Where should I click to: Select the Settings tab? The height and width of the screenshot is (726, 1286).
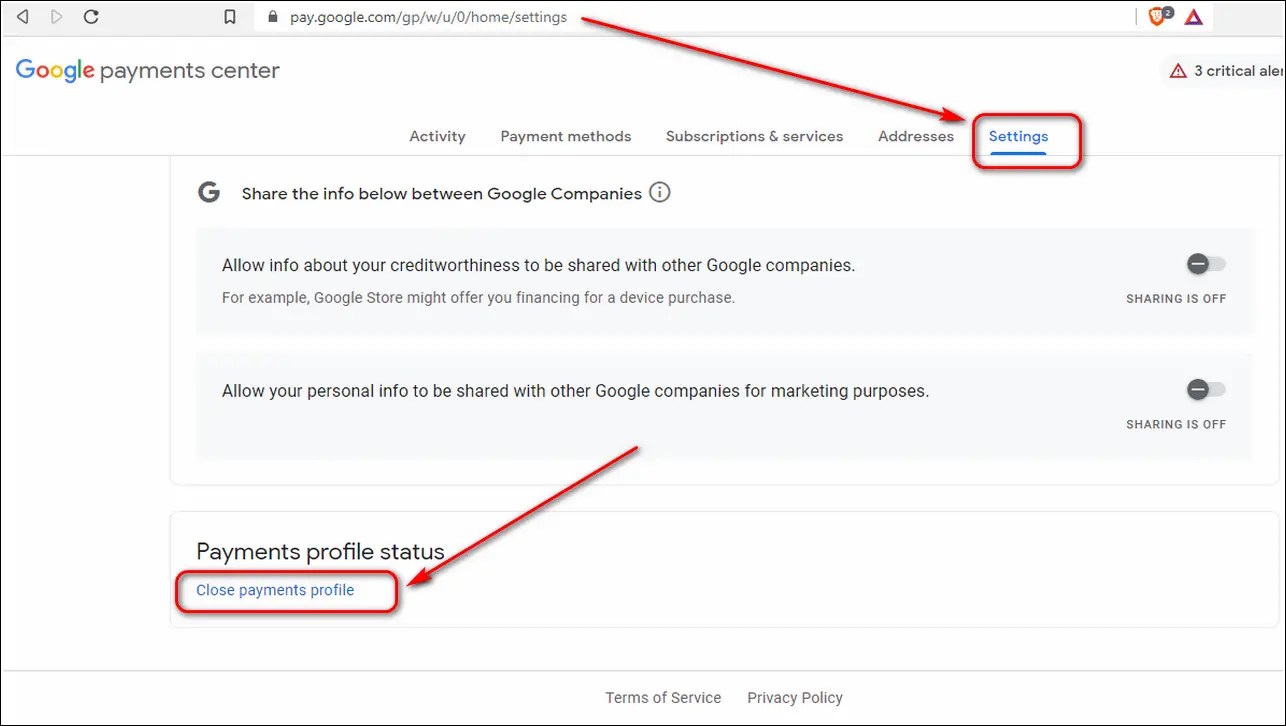tap(1018, 136)
